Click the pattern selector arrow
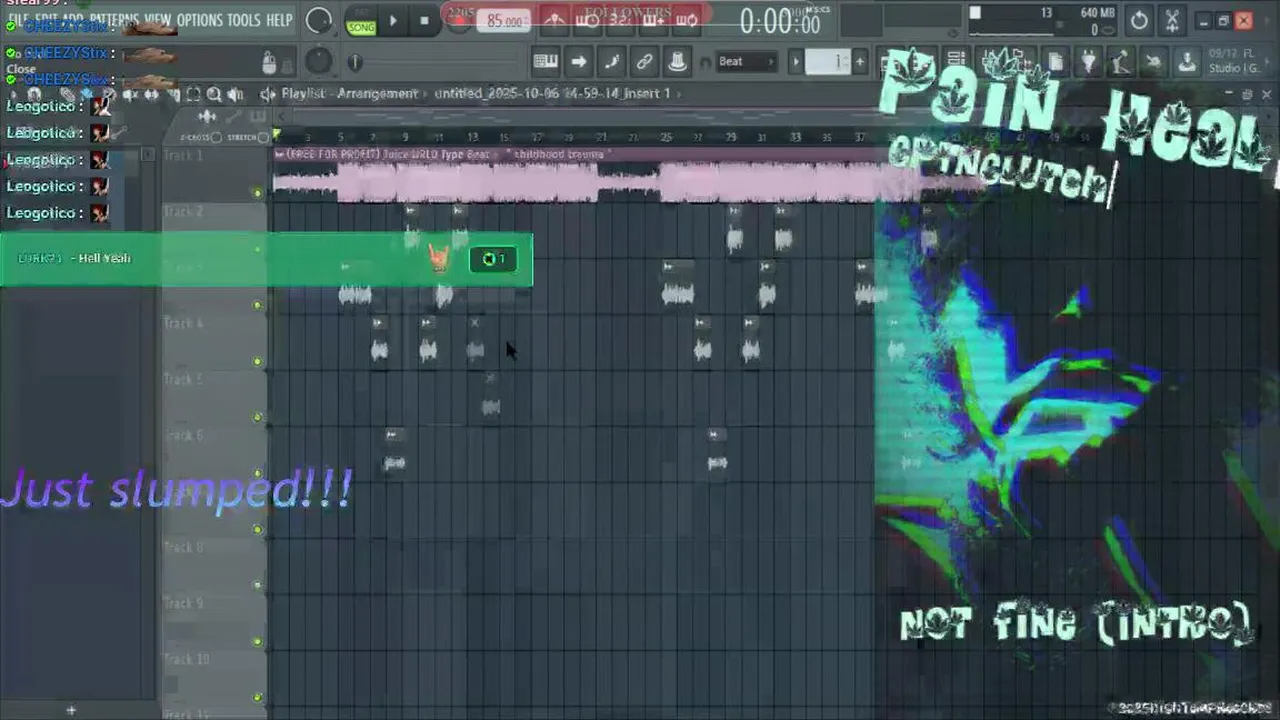 tap(796, 62)
